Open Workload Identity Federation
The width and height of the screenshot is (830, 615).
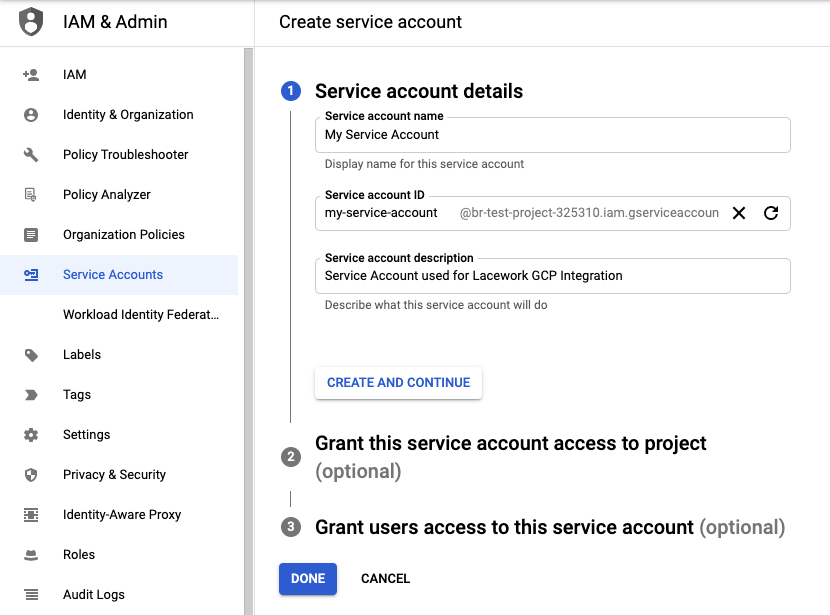(x=139, y=314)
